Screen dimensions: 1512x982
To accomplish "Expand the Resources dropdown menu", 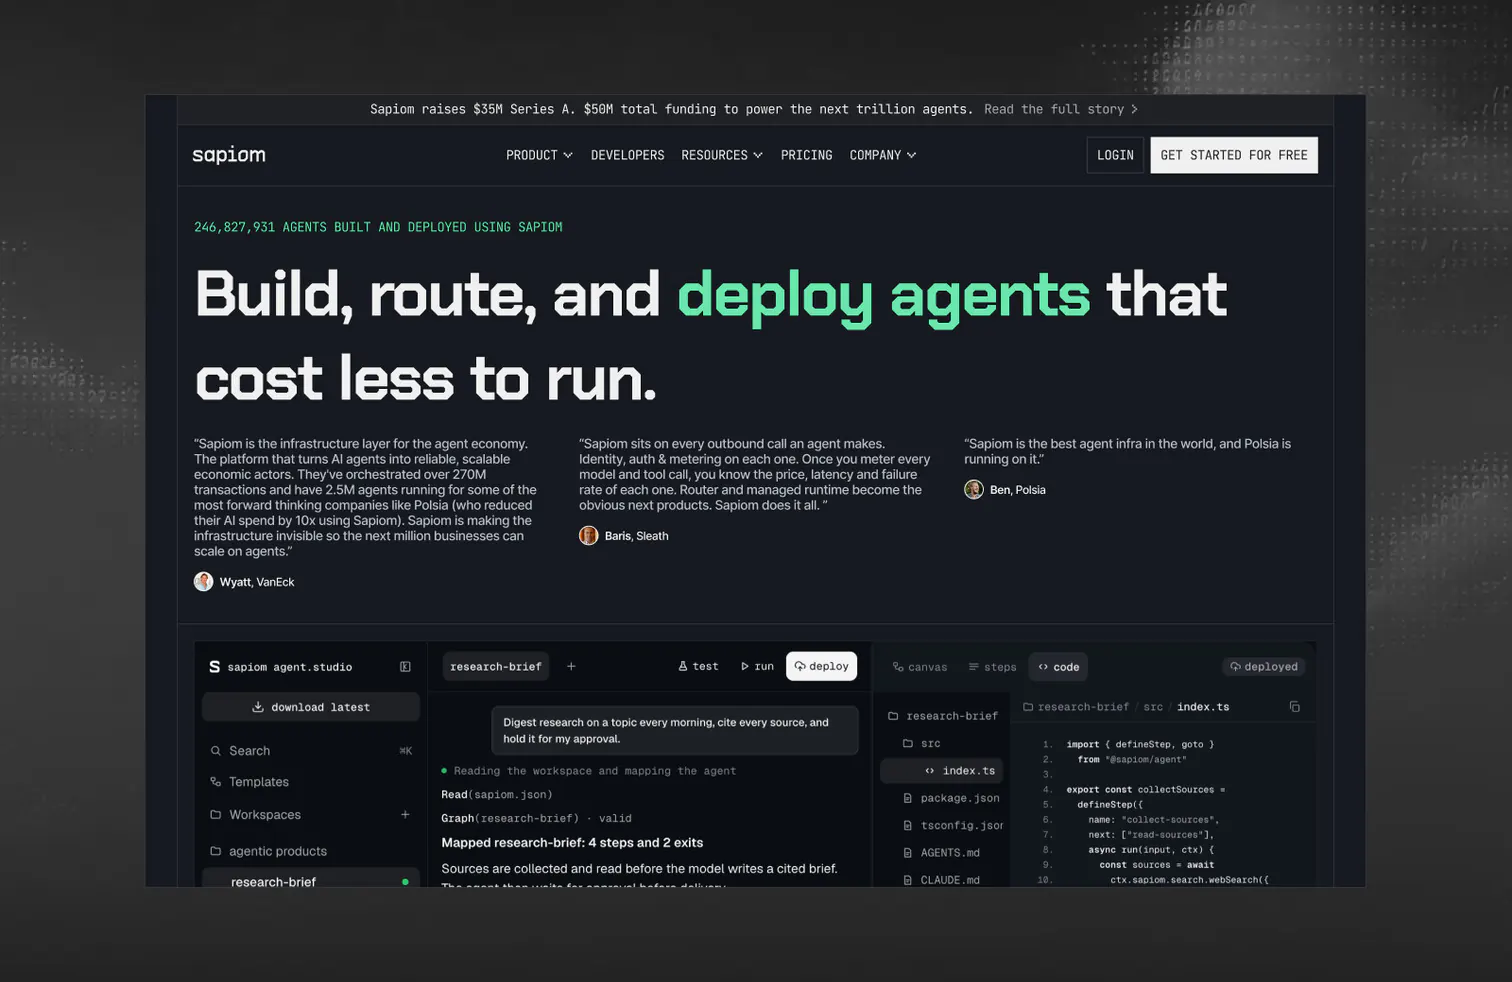I will coord(722,155).
